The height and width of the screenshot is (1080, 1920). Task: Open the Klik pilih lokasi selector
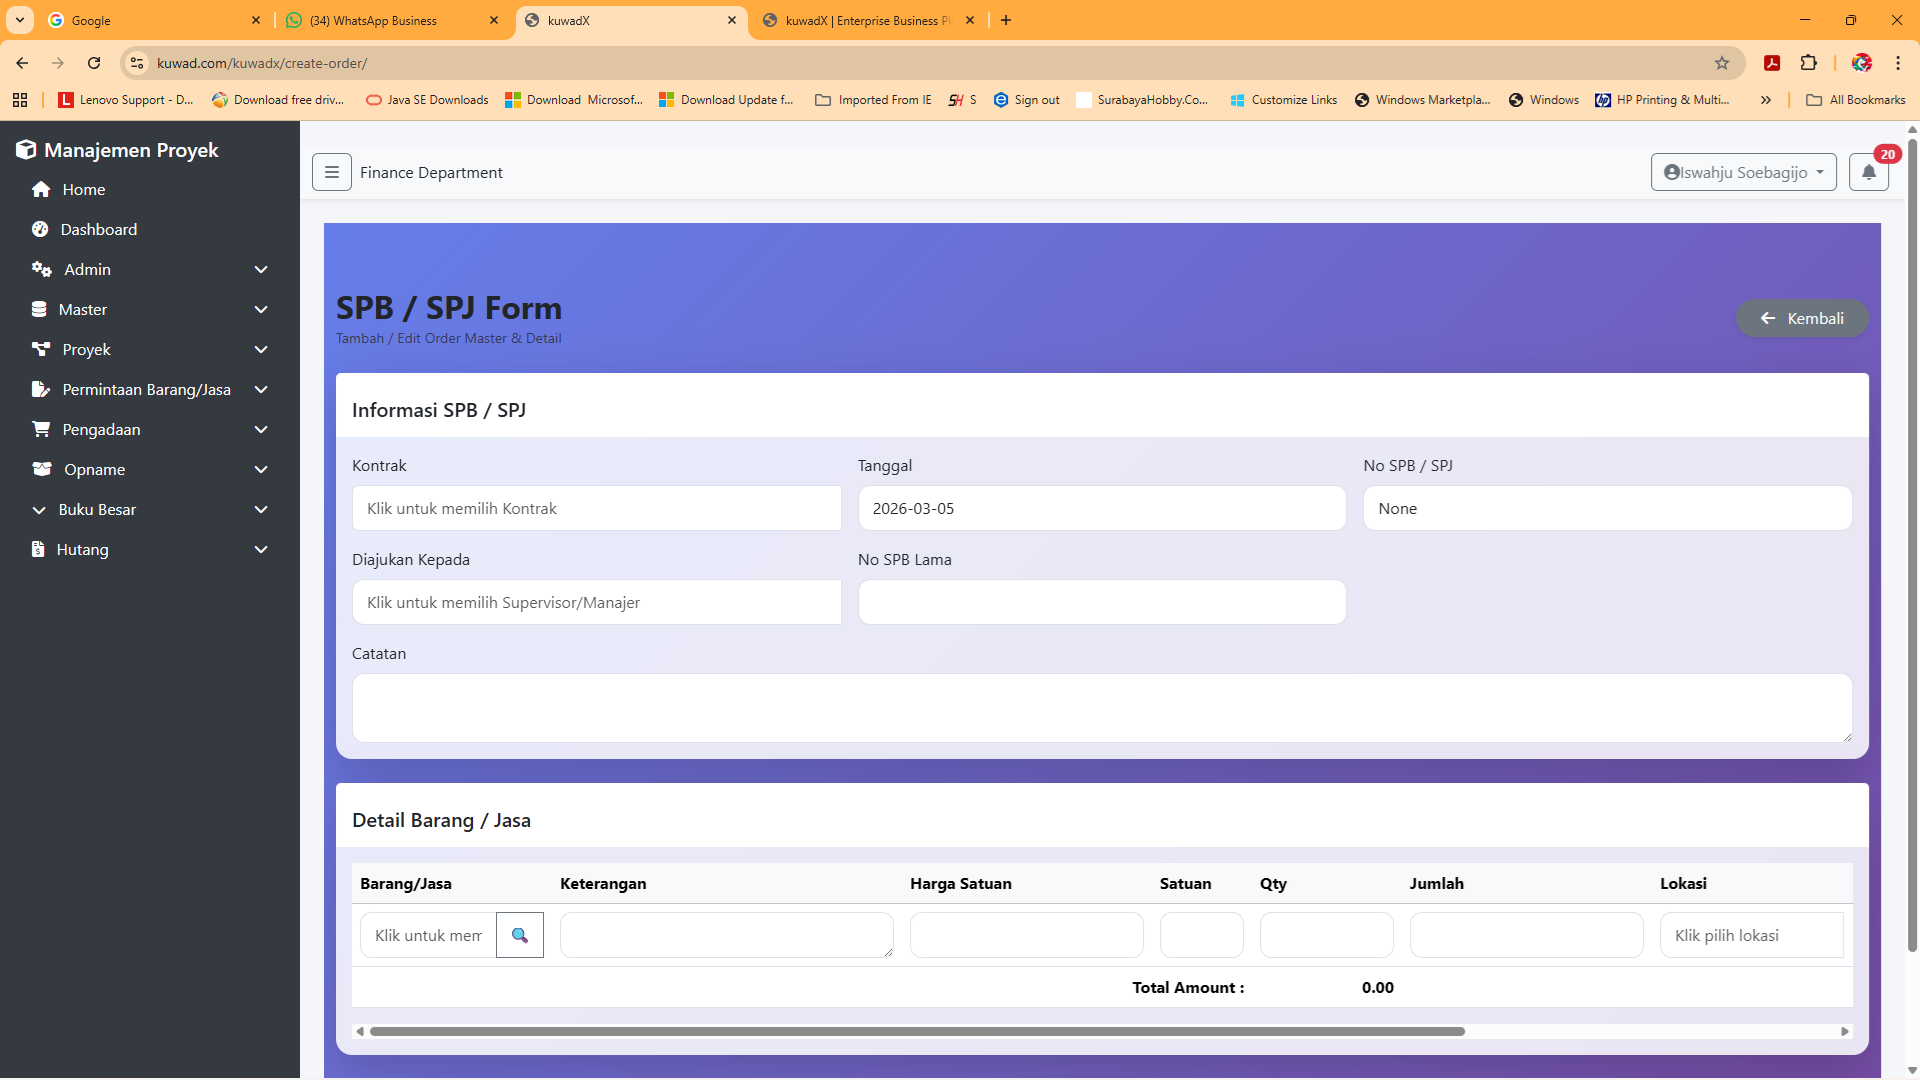[1751, 935]
